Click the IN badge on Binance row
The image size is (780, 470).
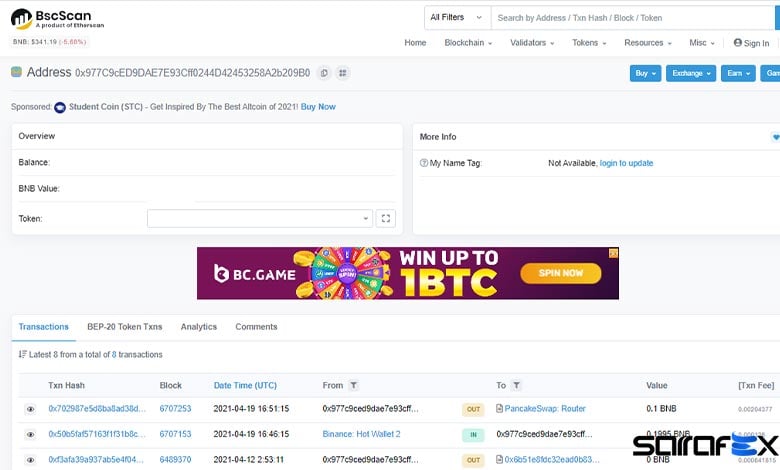pos(473,434)
